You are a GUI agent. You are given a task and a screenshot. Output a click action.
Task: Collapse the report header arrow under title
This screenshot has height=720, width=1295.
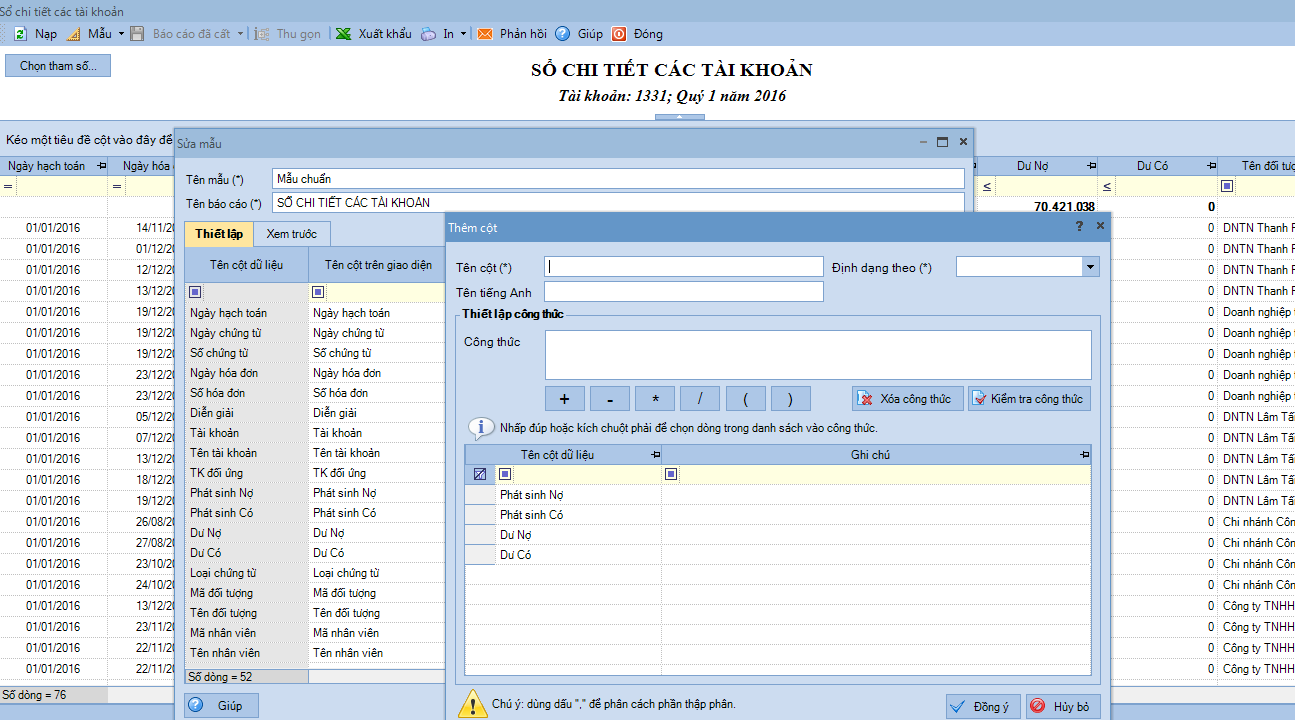tap(680, 118)
